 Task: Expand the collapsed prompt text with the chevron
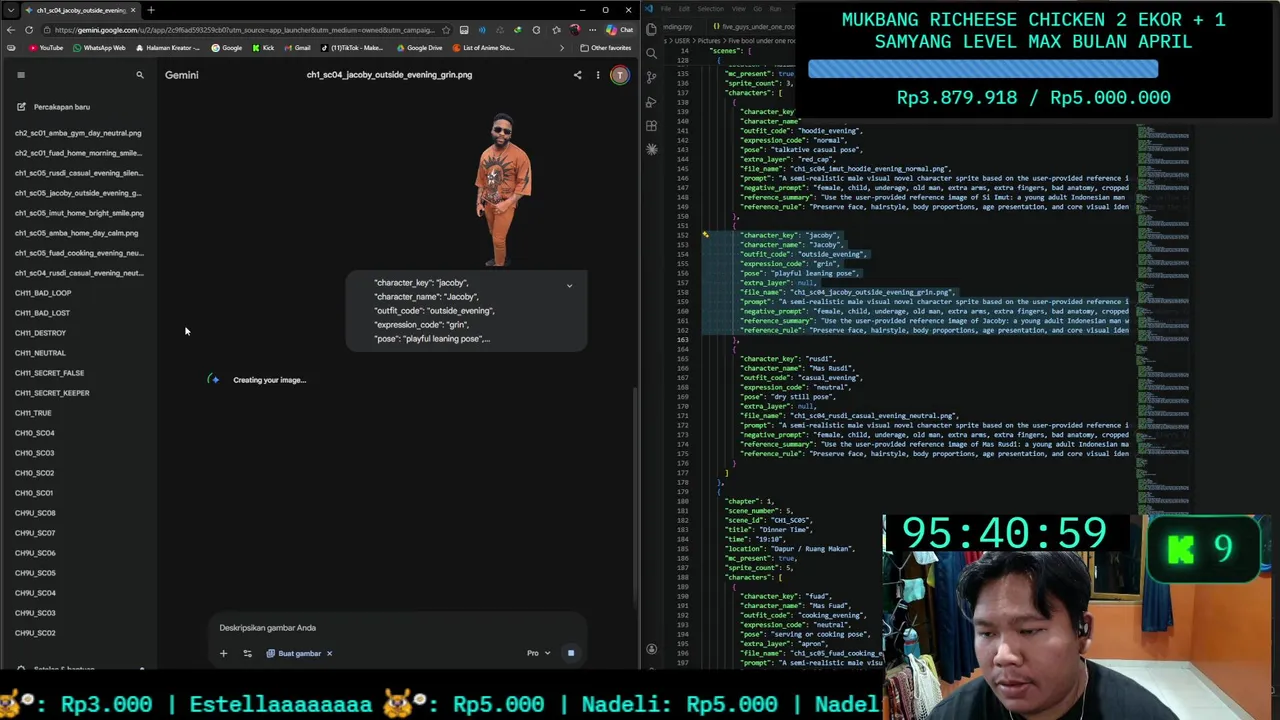[x=570, y=285]
